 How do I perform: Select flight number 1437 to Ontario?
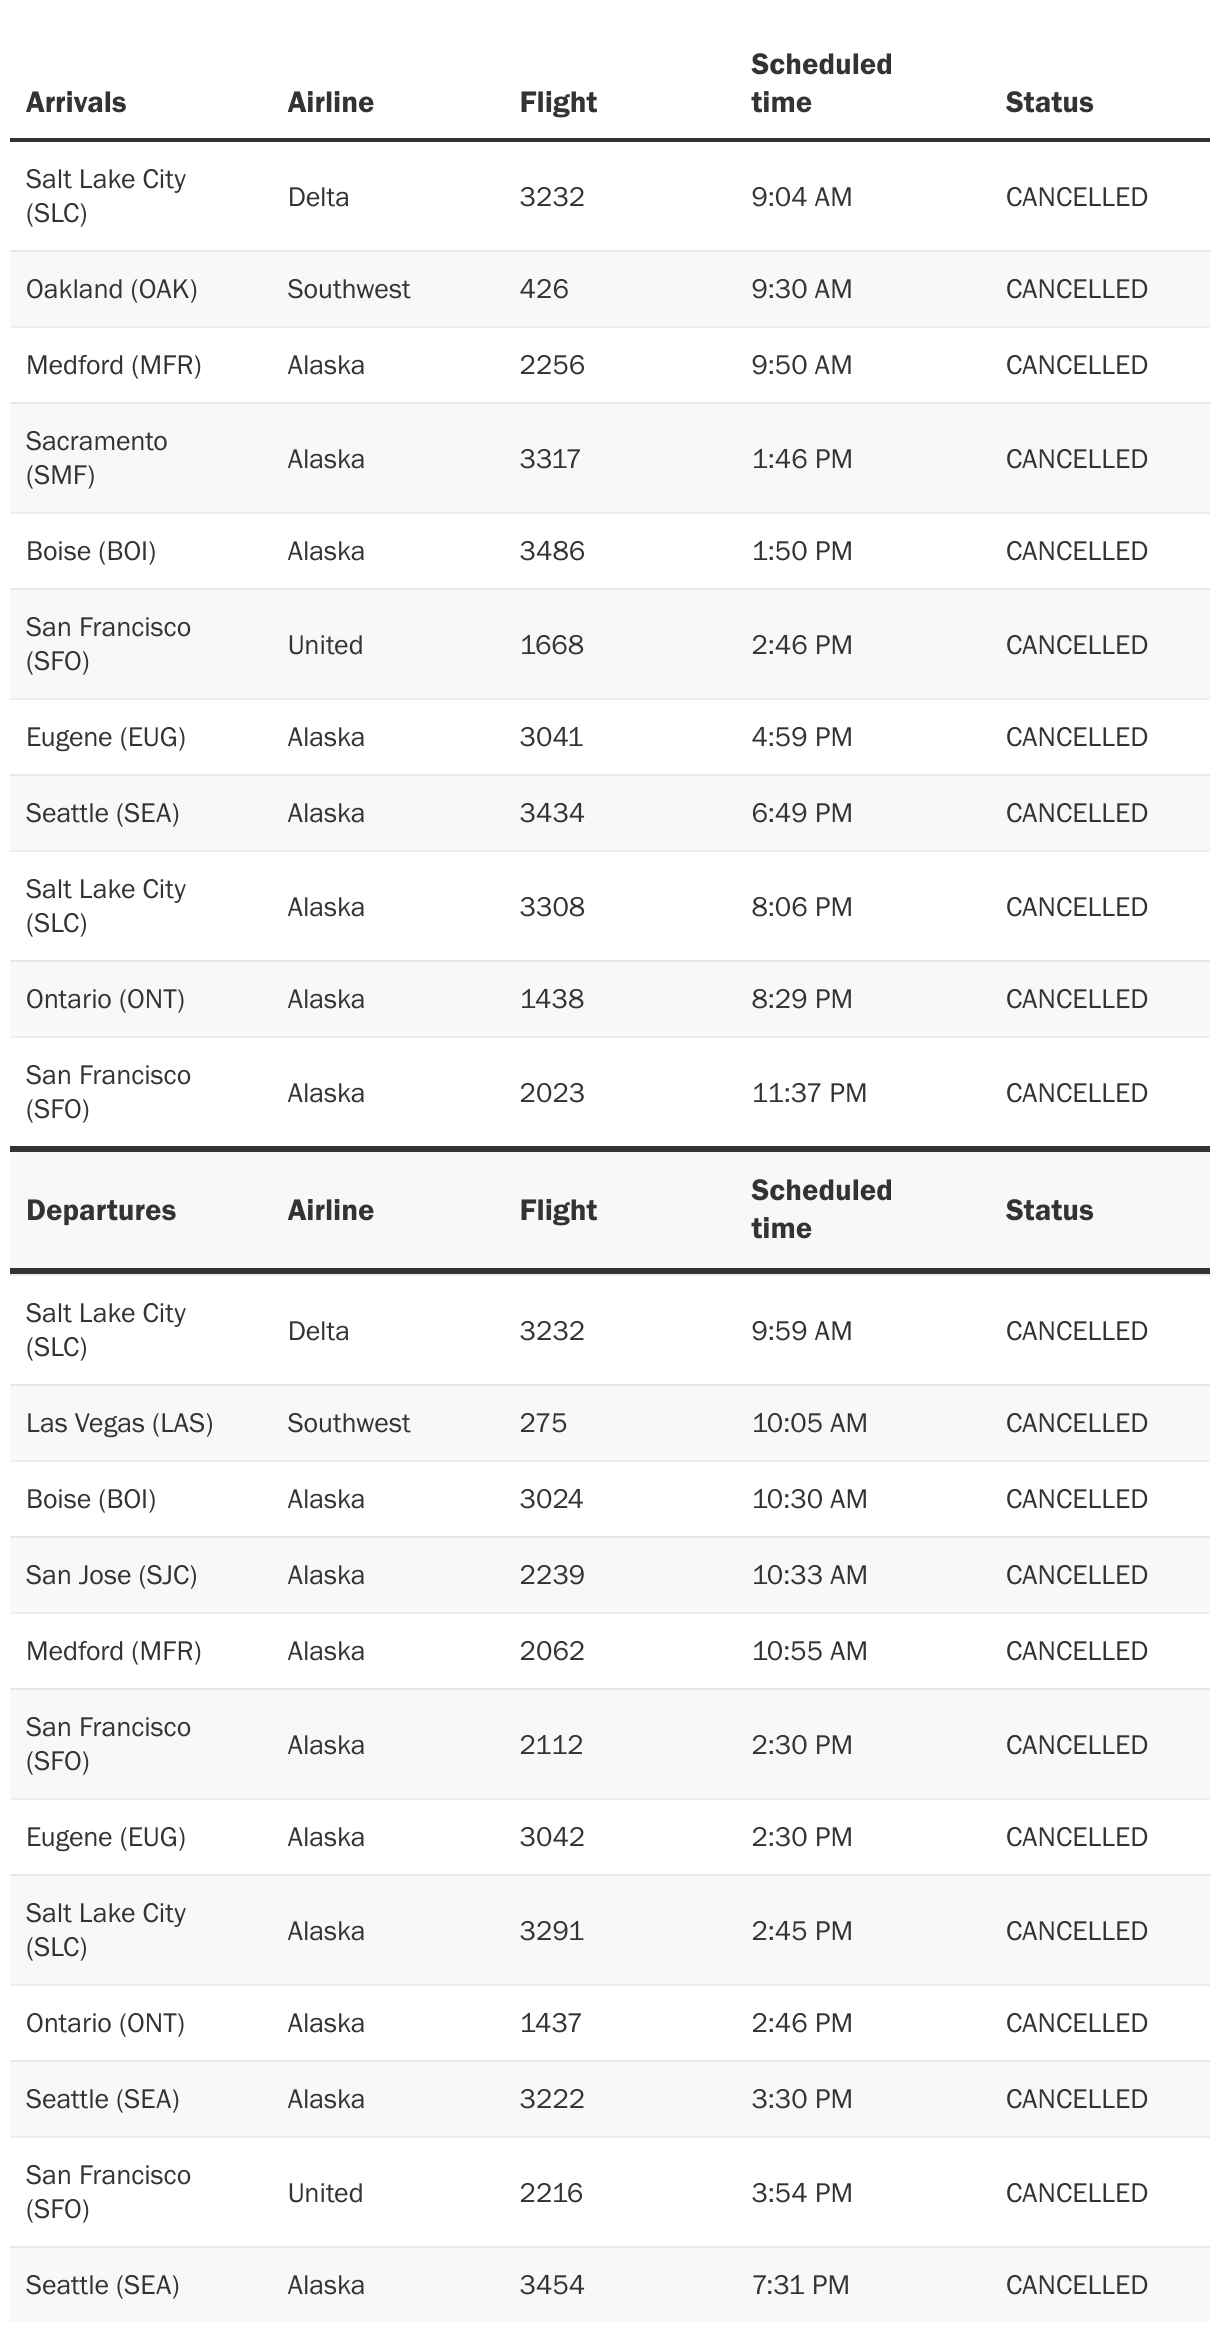point(551,2023)
